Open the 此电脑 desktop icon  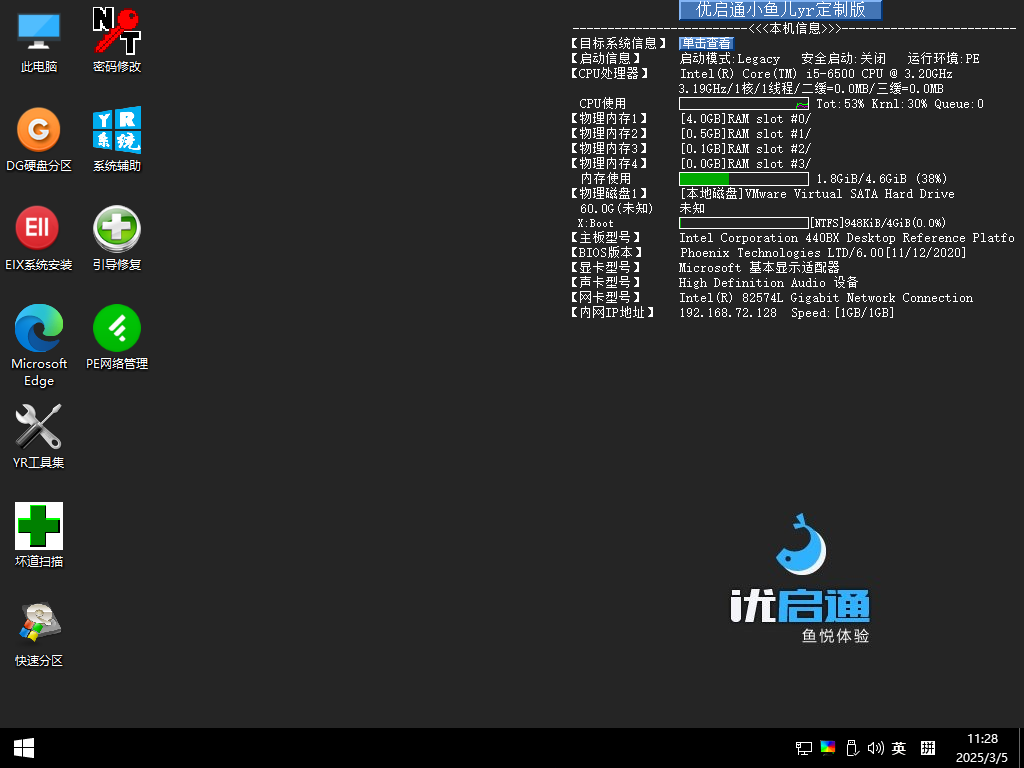(39, 41)
